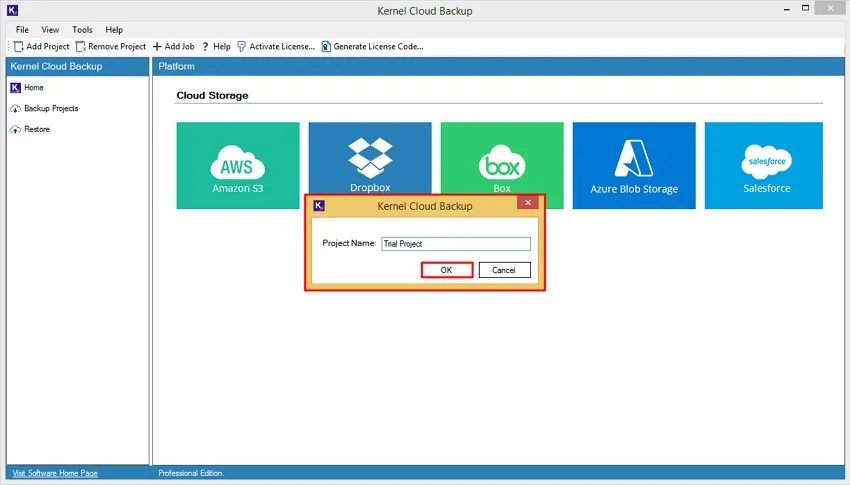Choose the Salesforce platform tile
The width and height of the screenshot is (850, 485).
tap(764, 165)
